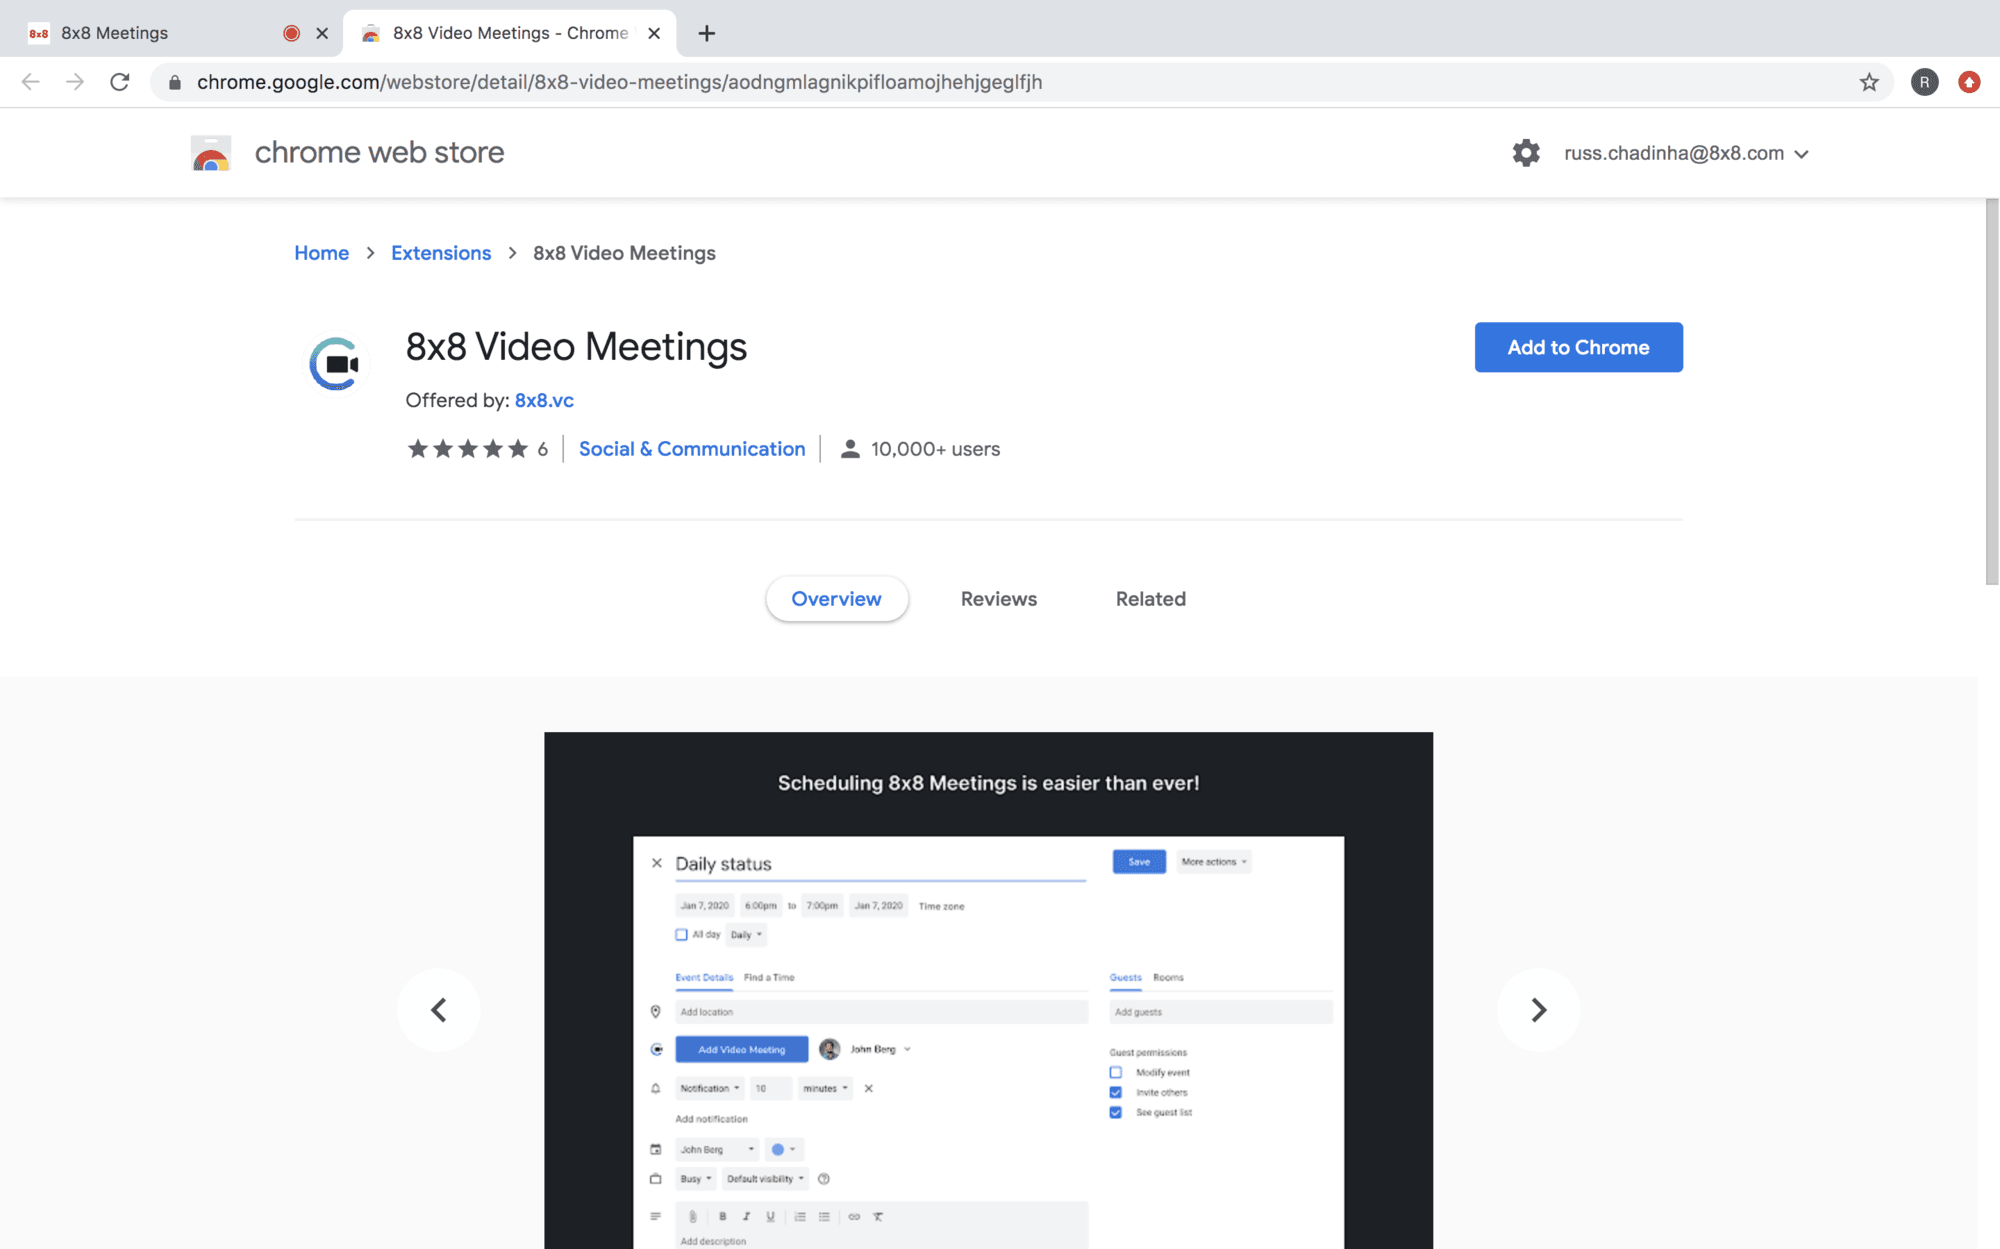Image resolution: width=2000 pixels, height=1249 pixels.
Task: Open the Reviews tab
Action: [x=999, y=599]
